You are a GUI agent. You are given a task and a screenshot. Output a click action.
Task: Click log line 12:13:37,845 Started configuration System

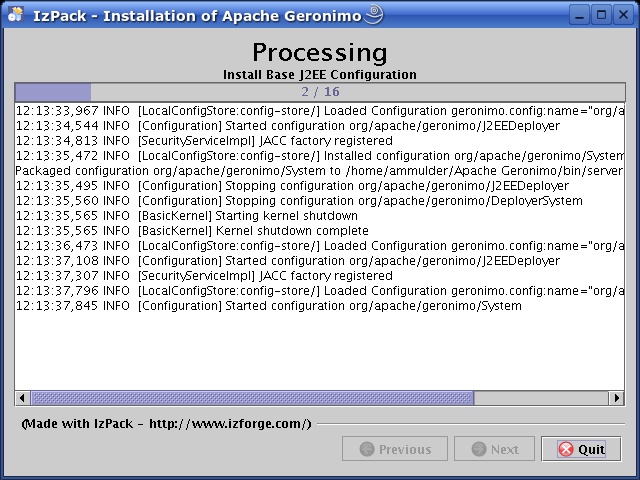point(269,306)
